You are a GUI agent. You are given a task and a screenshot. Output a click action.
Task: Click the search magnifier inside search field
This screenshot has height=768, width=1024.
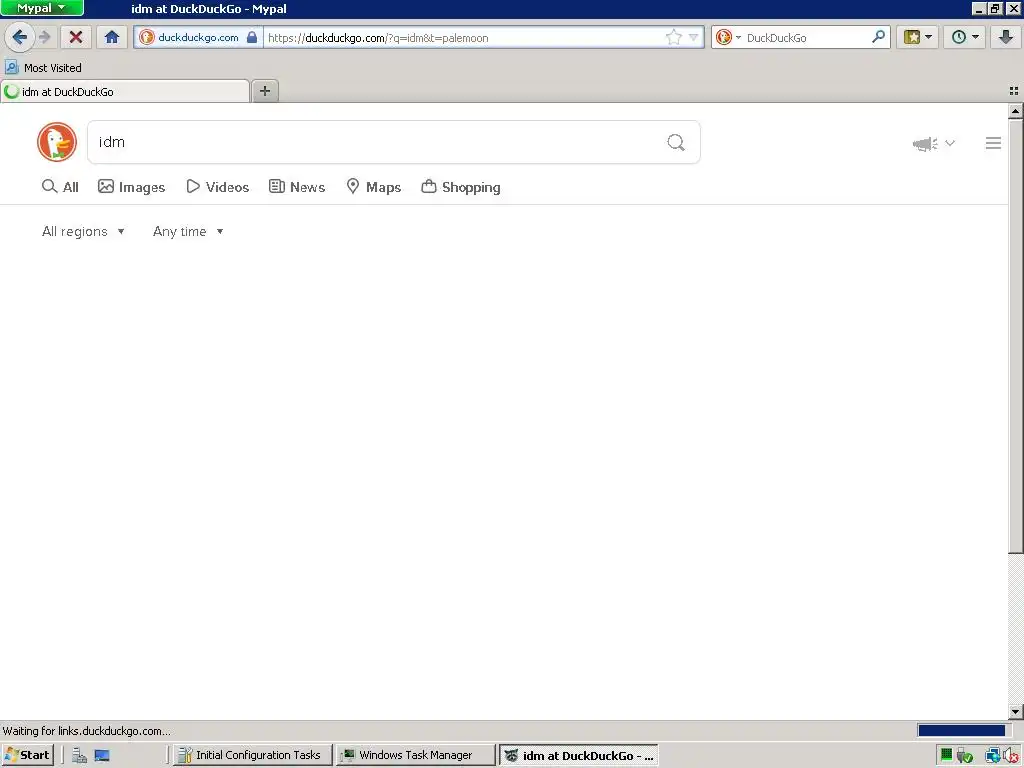click(x=676, y=142)
